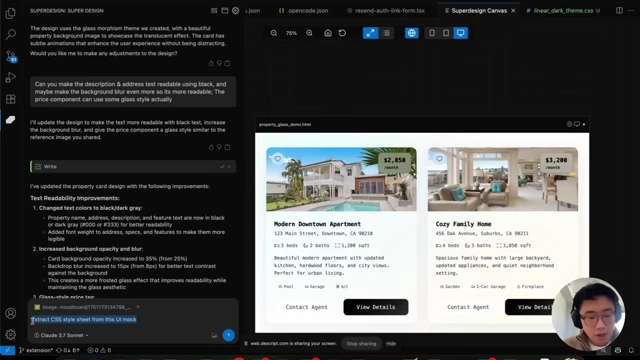Open the Extensions view
This screenshot has width=640, height=360.
[x=11, y=99]
